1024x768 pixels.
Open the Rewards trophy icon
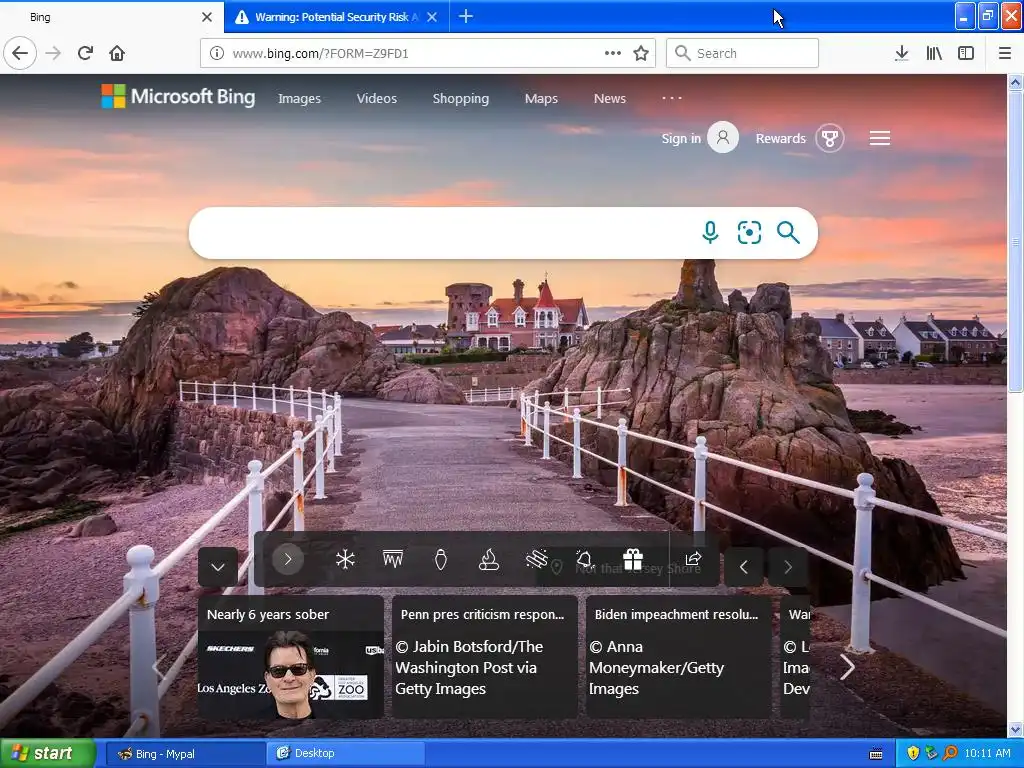829,138
